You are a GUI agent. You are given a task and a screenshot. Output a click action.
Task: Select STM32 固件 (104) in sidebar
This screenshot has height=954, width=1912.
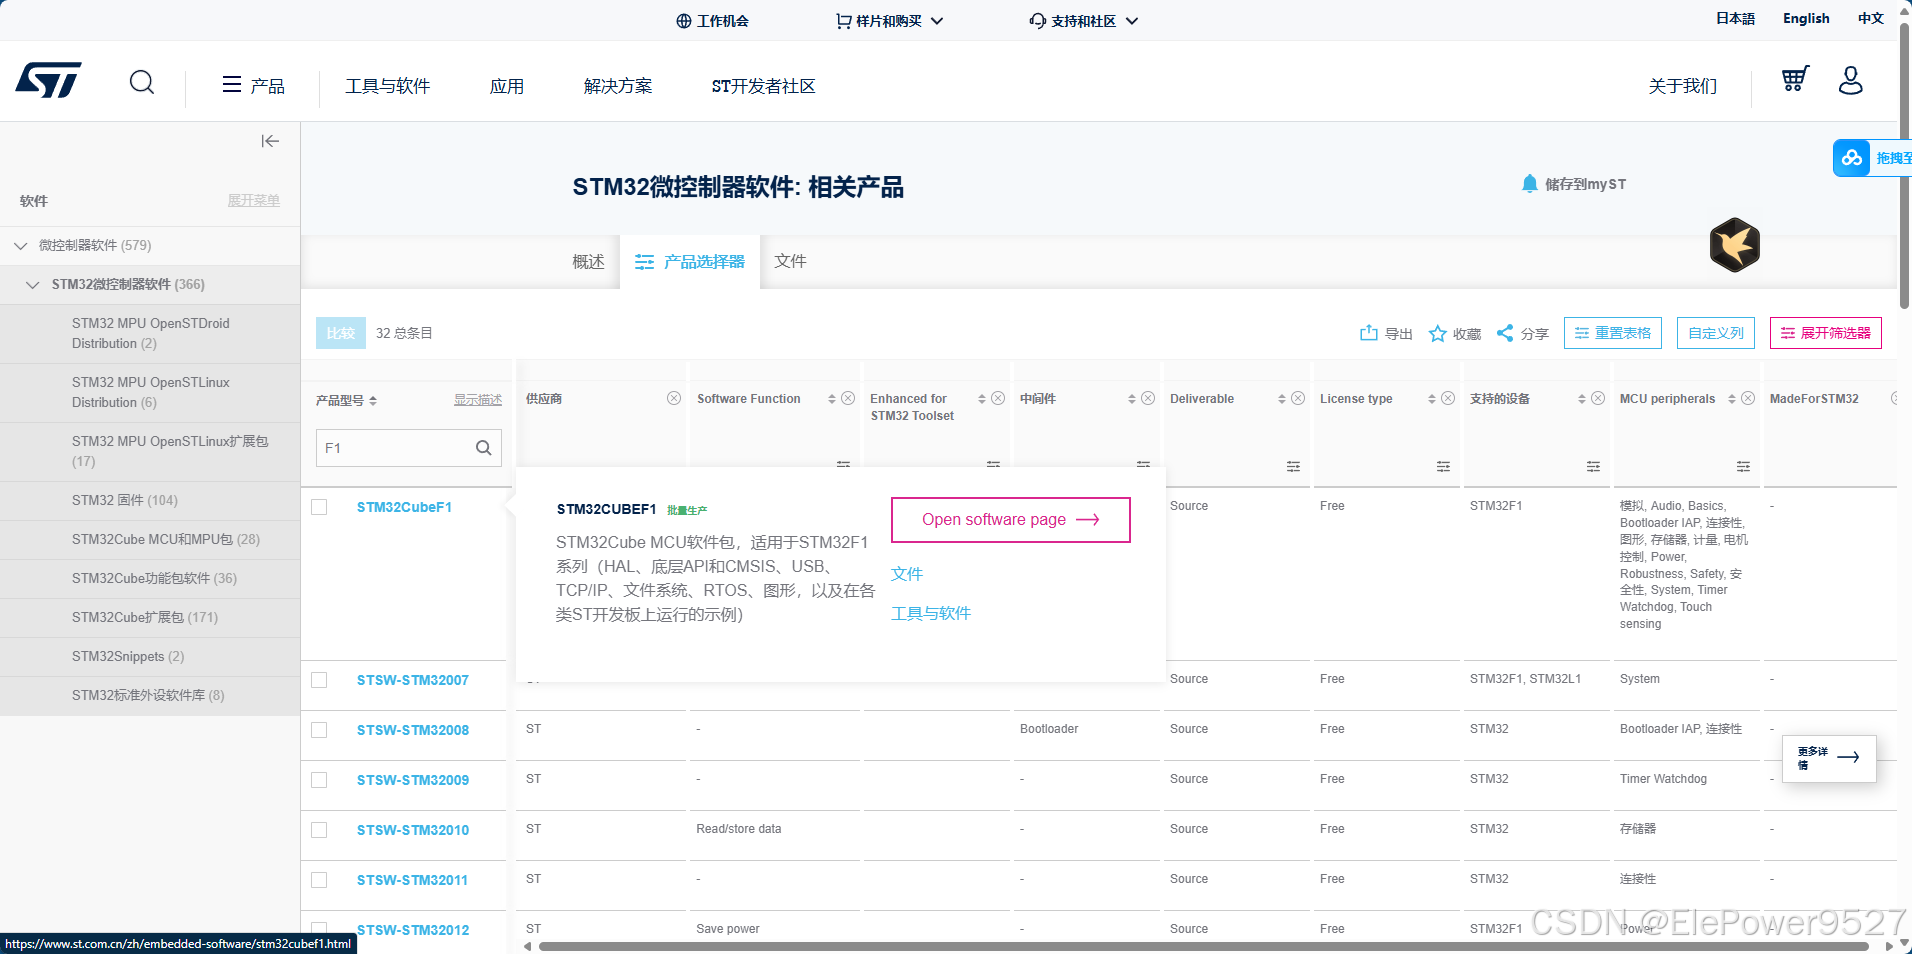tap(125, 500)
